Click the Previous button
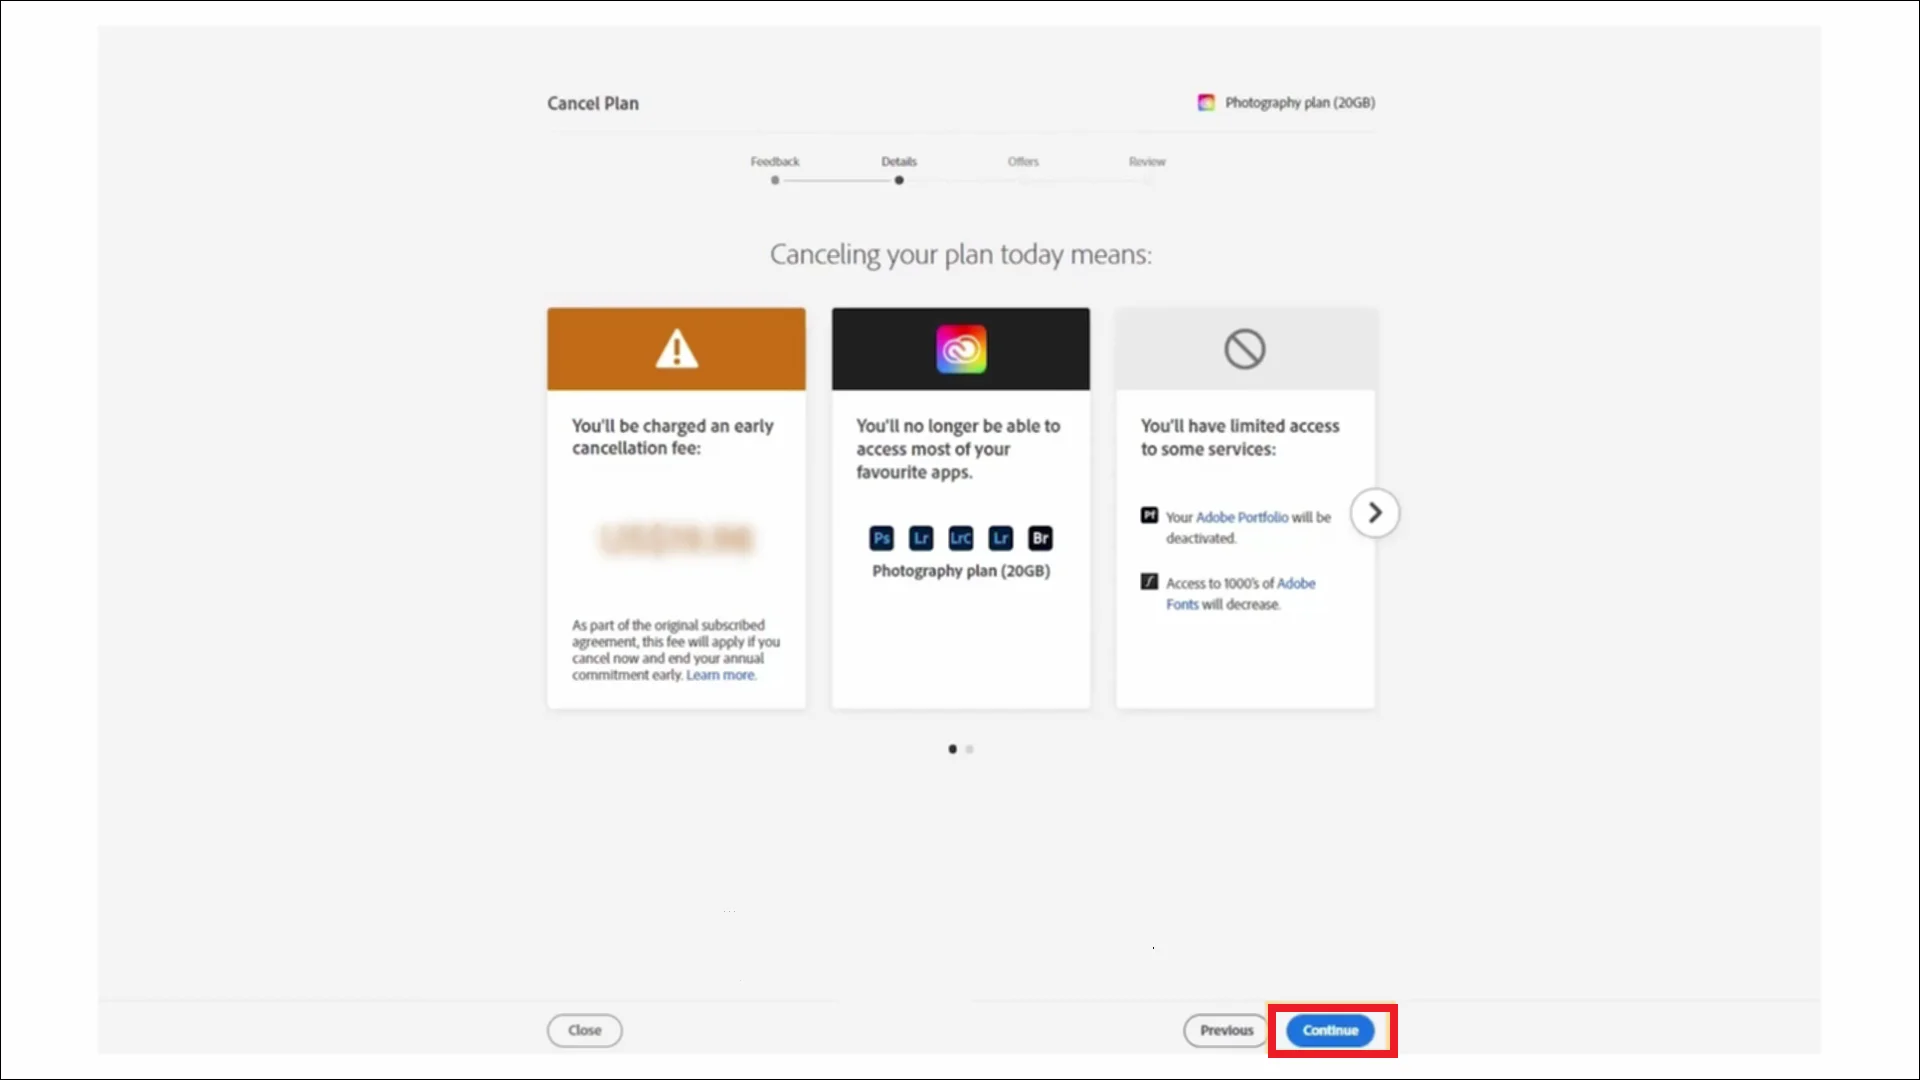This screenshot has width=1920, height=1080. coord(1226,1030)
